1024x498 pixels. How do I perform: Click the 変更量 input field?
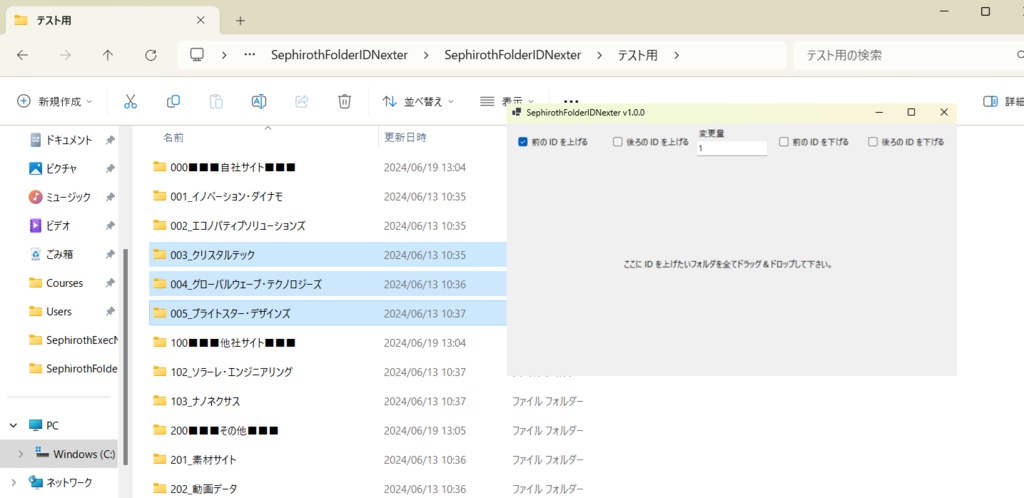[x=731, y=148]
